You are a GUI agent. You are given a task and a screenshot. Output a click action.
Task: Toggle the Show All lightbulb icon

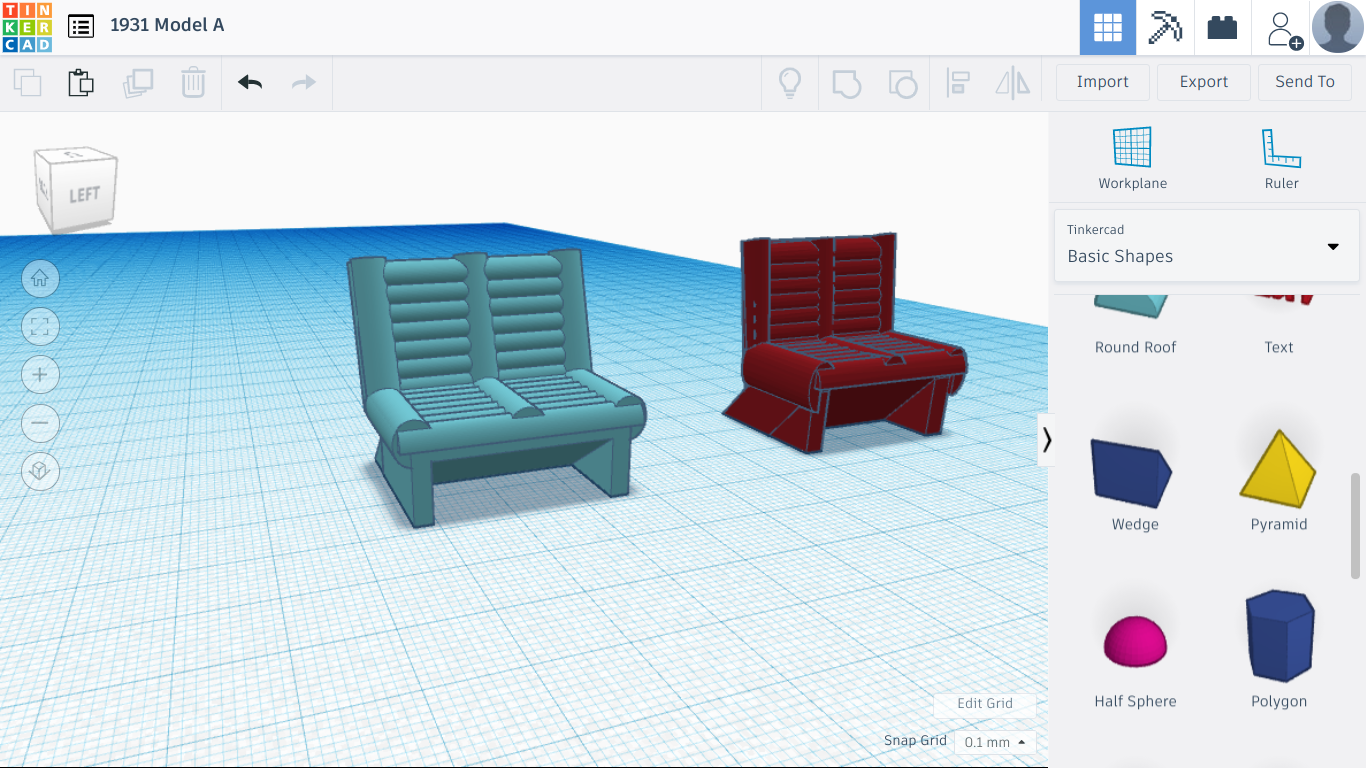tap(790, 82)
